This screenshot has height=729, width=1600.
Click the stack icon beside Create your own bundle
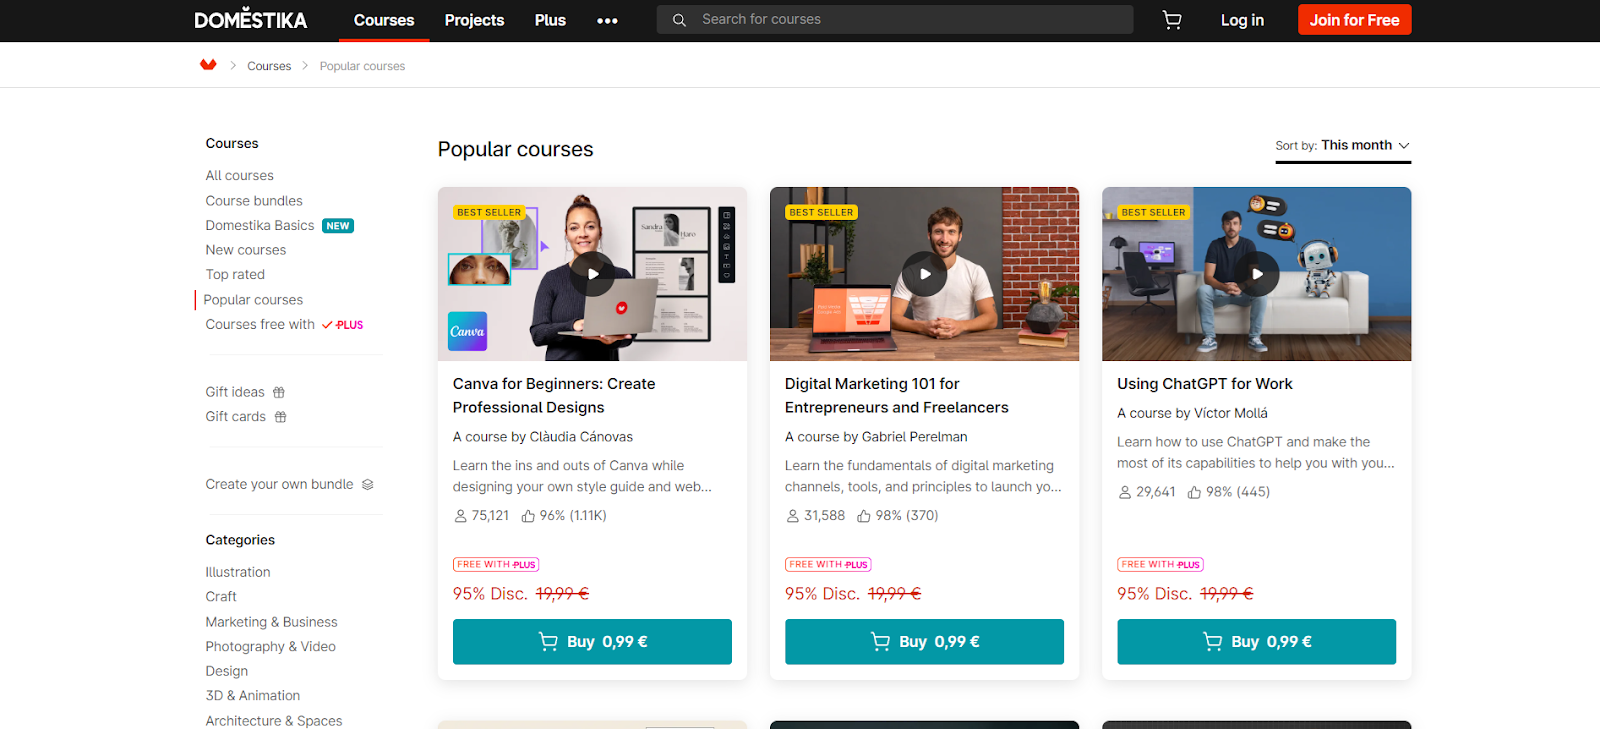coord(367,484)
